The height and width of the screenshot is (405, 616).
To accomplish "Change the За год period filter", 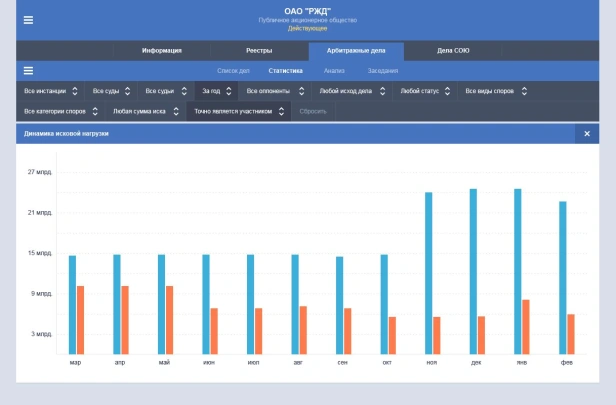I will 217,91.
